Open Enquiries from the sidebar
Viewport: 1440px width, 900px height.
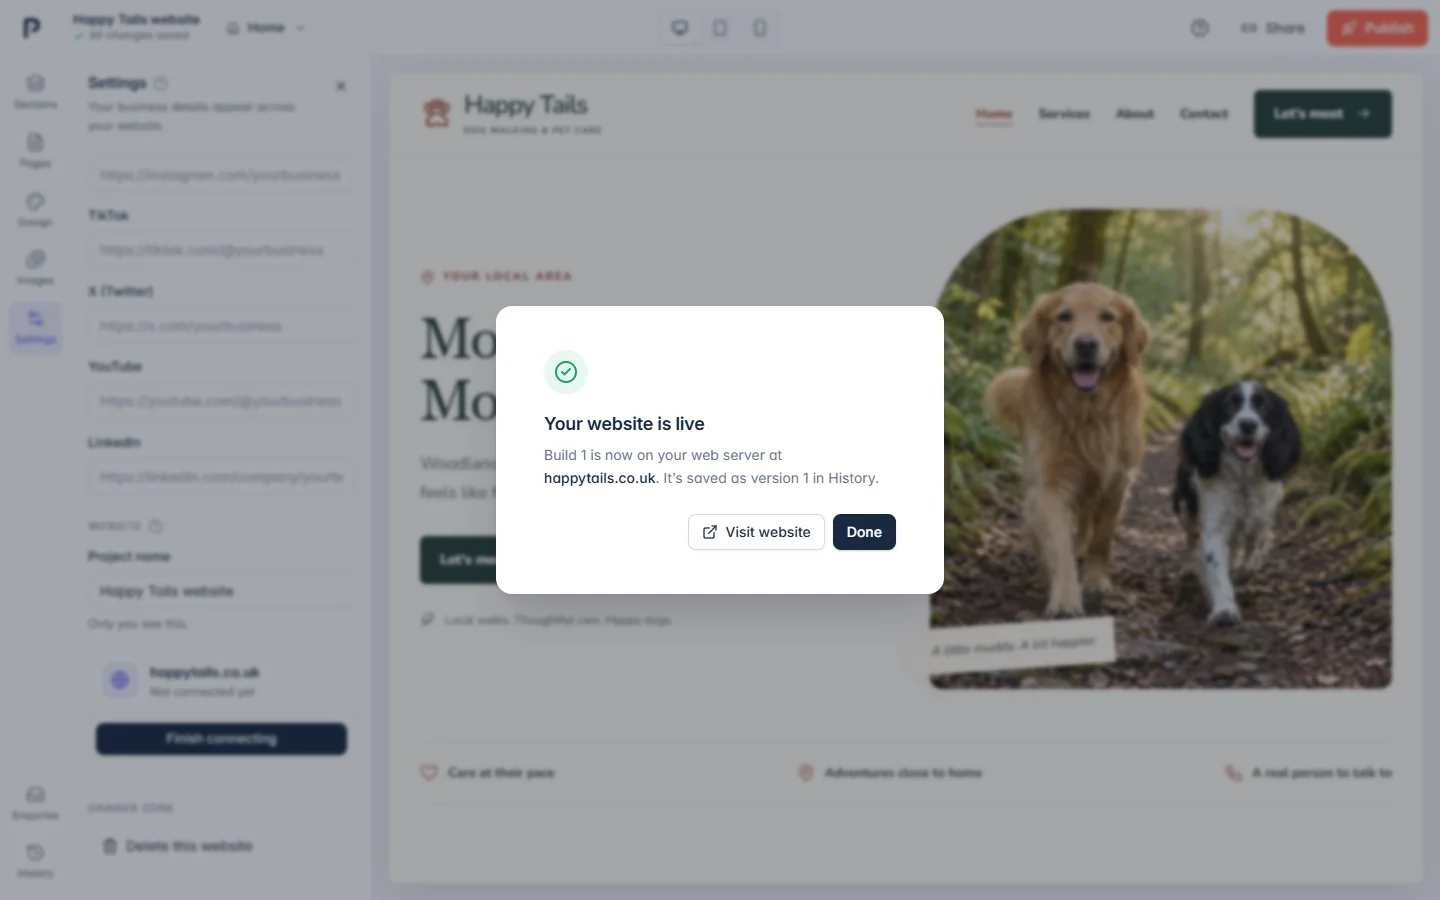pos(35,802)
